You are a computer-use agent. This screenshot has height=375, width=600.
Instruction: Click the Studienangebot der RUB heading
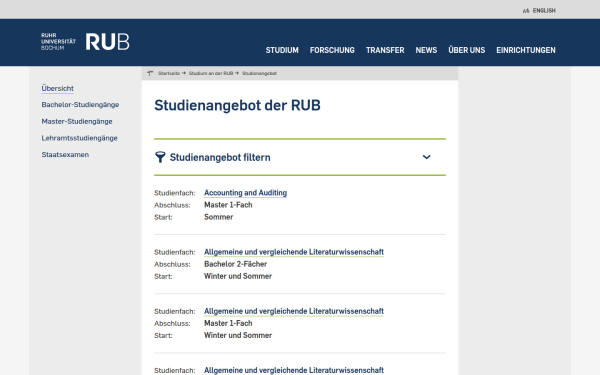coord(237,105)
